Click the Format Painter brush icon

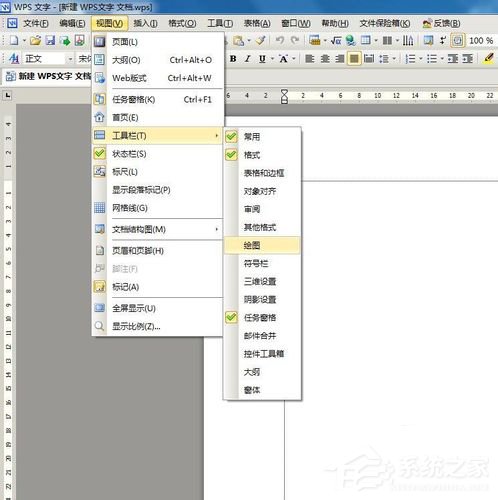pyautogui.click(x=261, y=41)
